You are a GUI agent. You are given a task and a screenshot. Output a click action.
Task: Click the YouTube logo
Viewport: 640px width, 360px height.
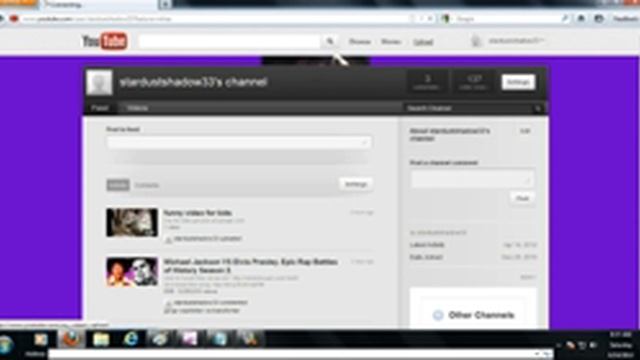tap(105, 41)
